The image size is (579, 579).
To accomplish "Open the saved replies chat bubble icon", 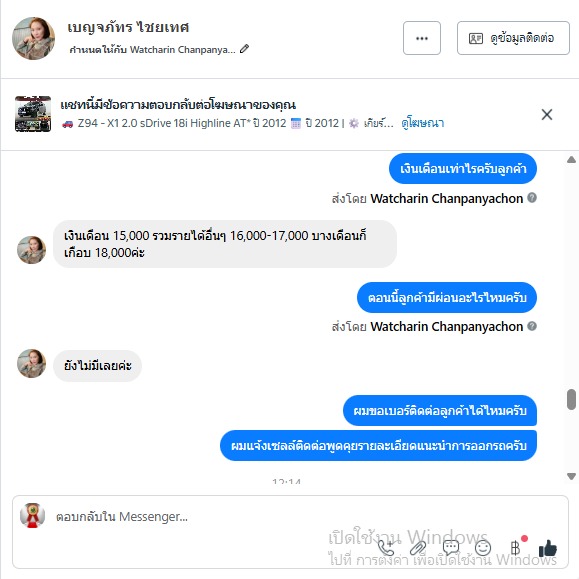I will [x=450, y=548].
